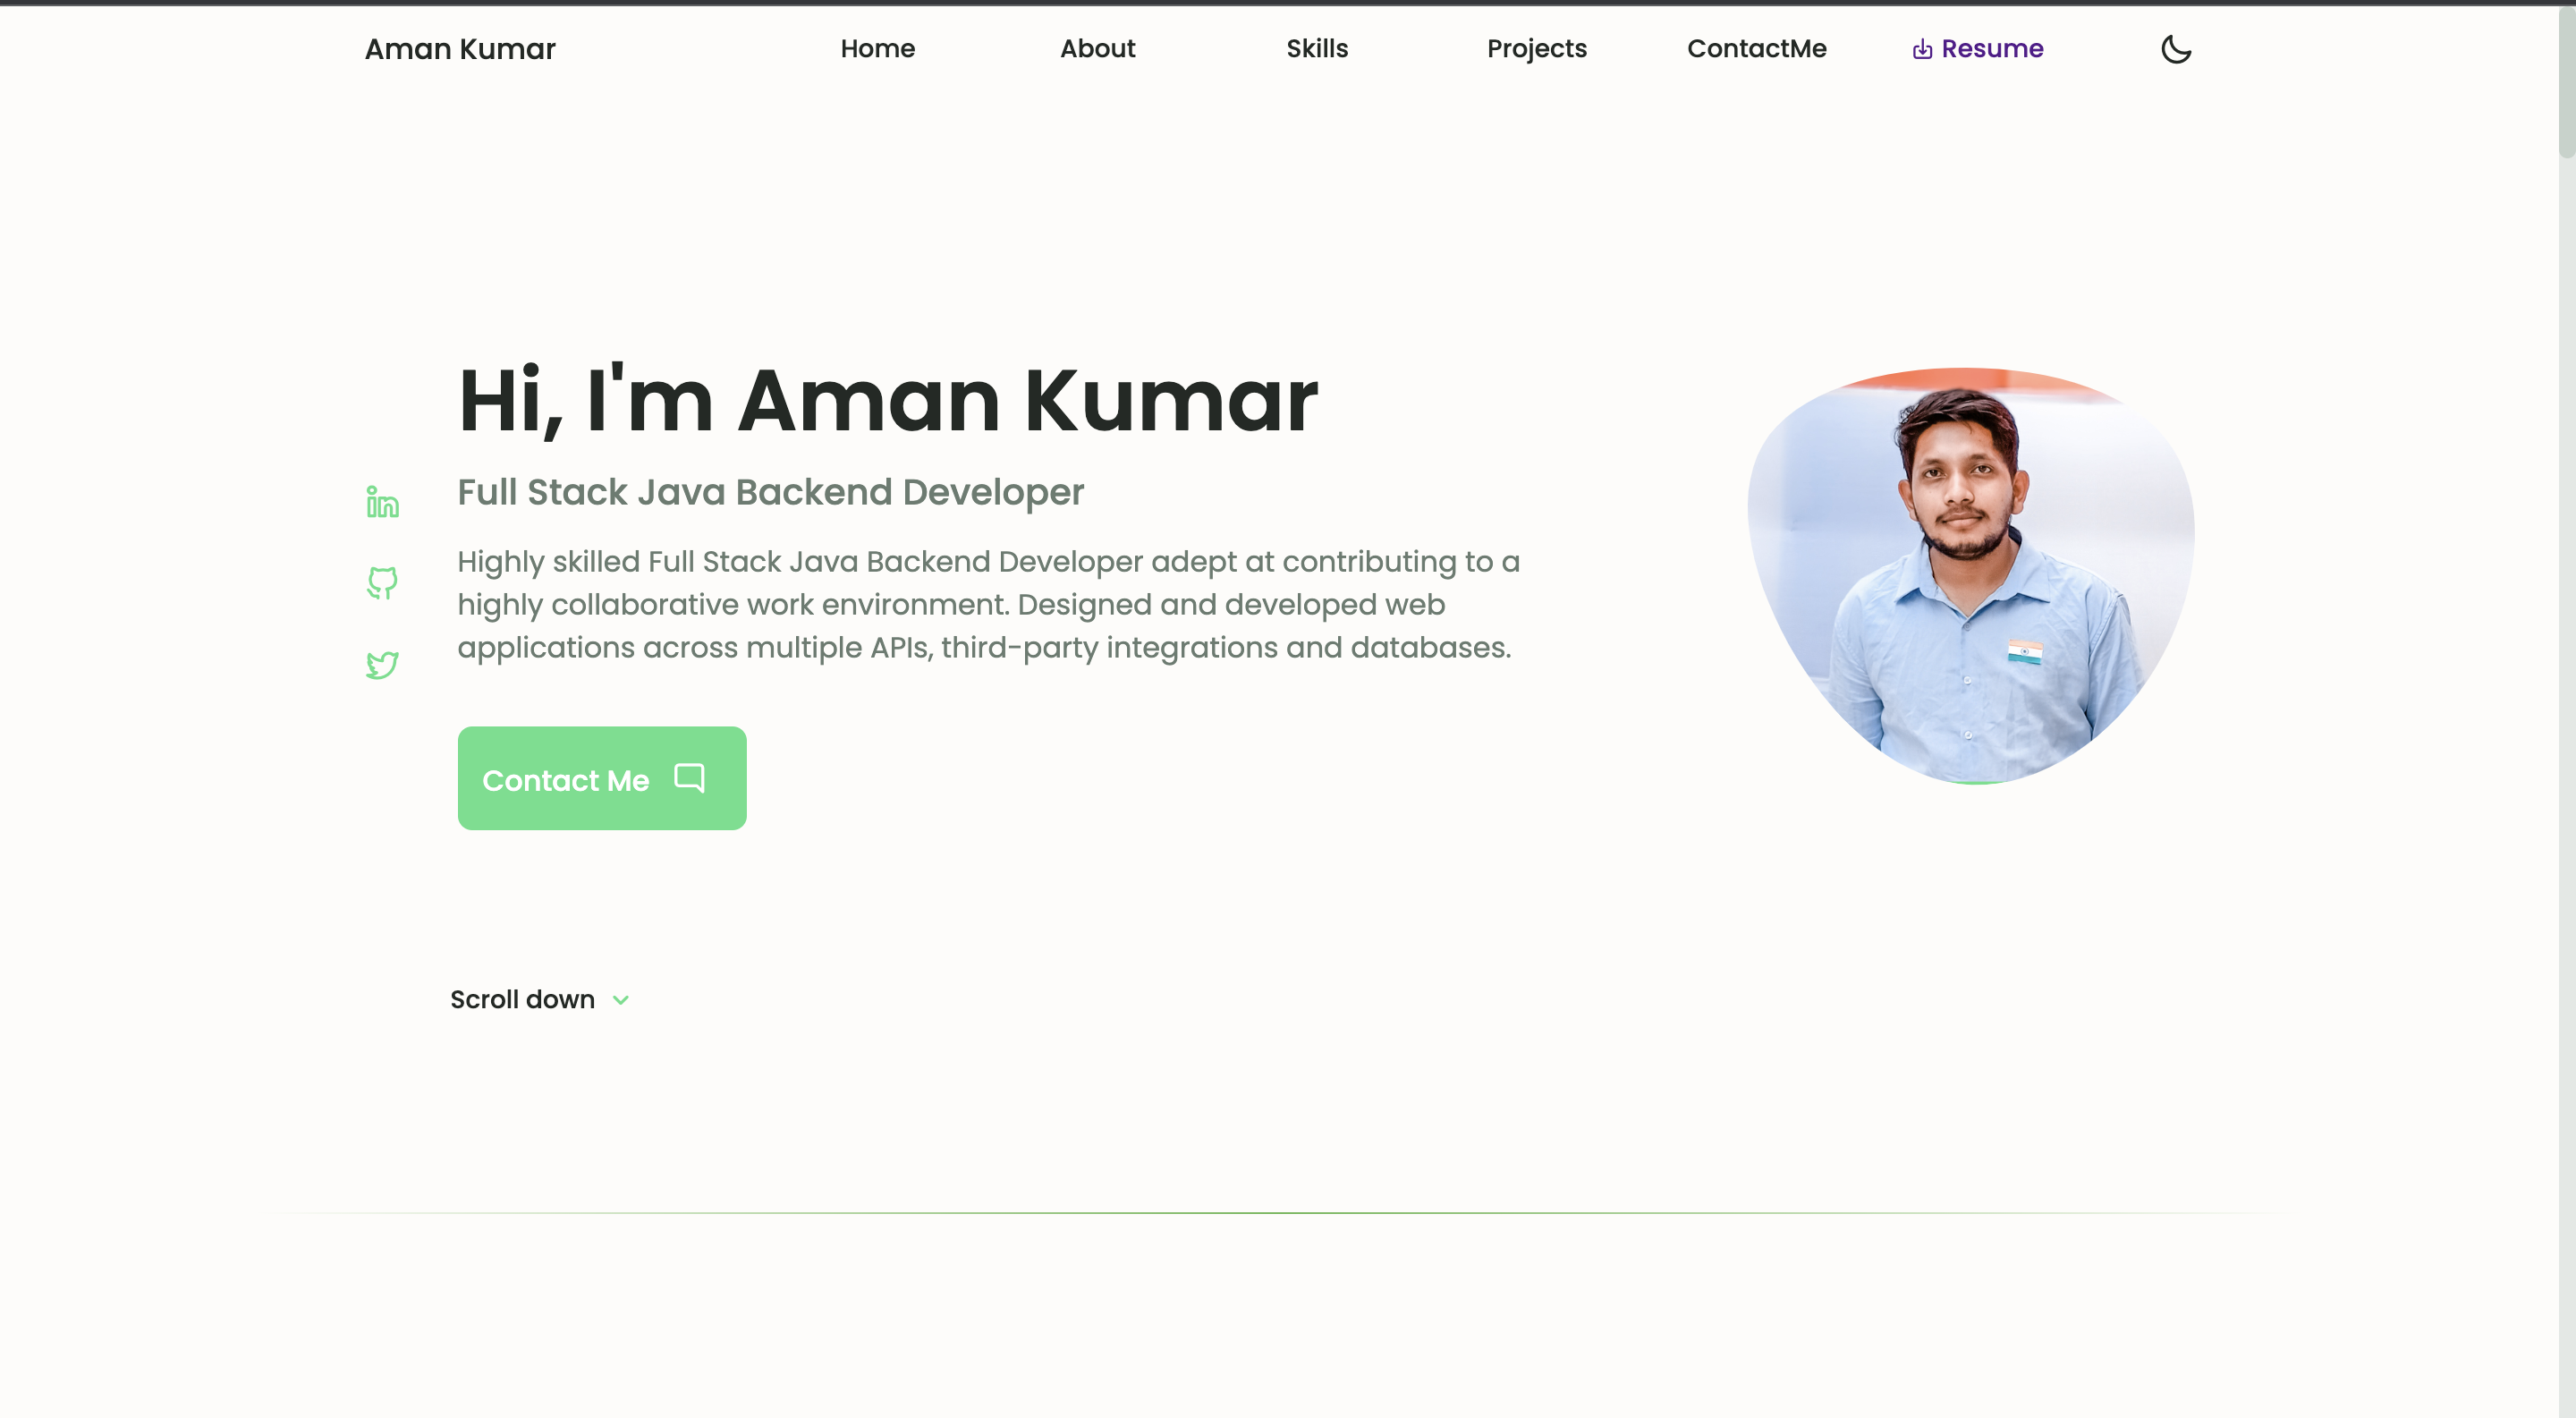Click the Aman Kumar logo text

(460, 48)
